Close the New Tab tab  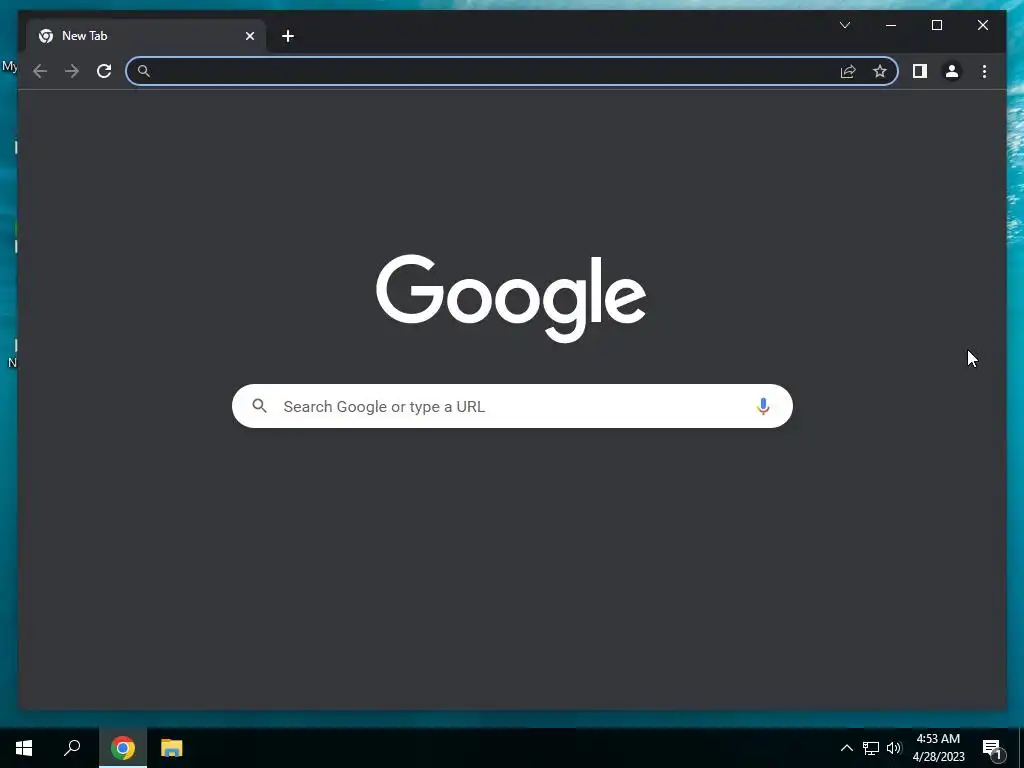[249, 36]
